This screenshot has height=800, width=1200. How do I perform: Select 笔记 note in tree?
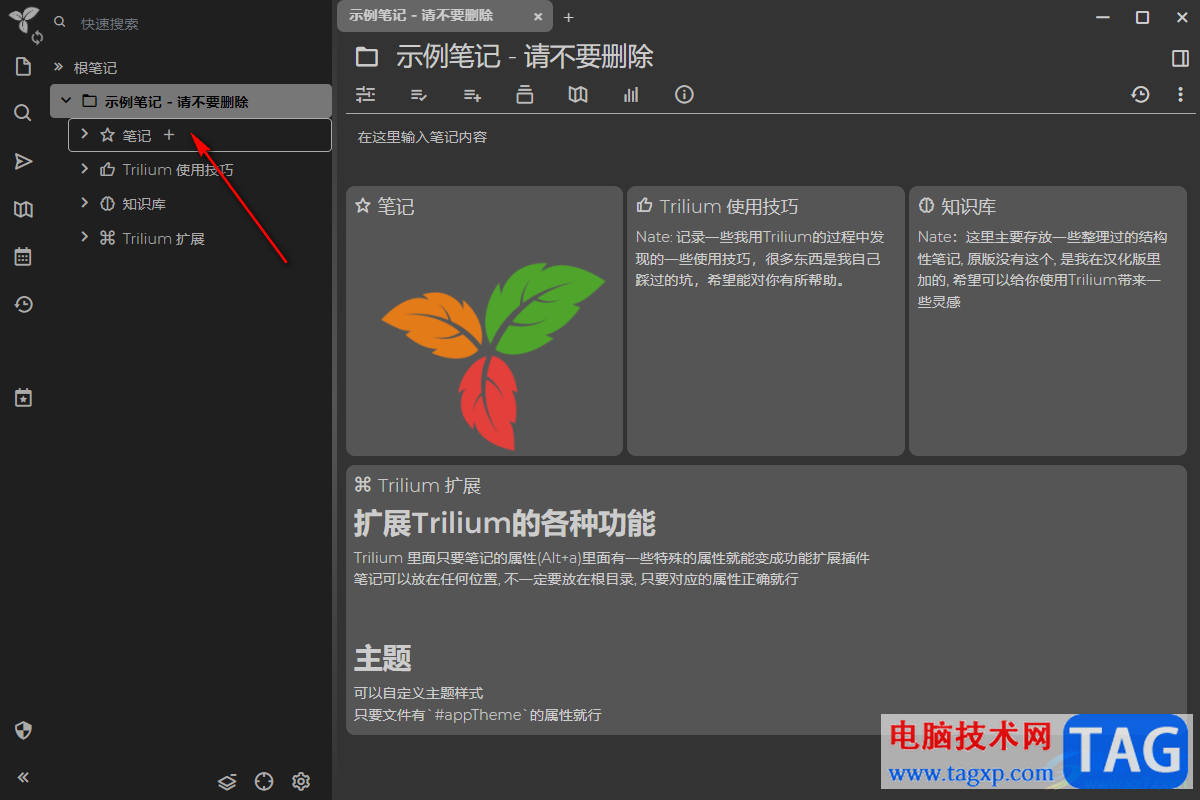coord(137,136)
